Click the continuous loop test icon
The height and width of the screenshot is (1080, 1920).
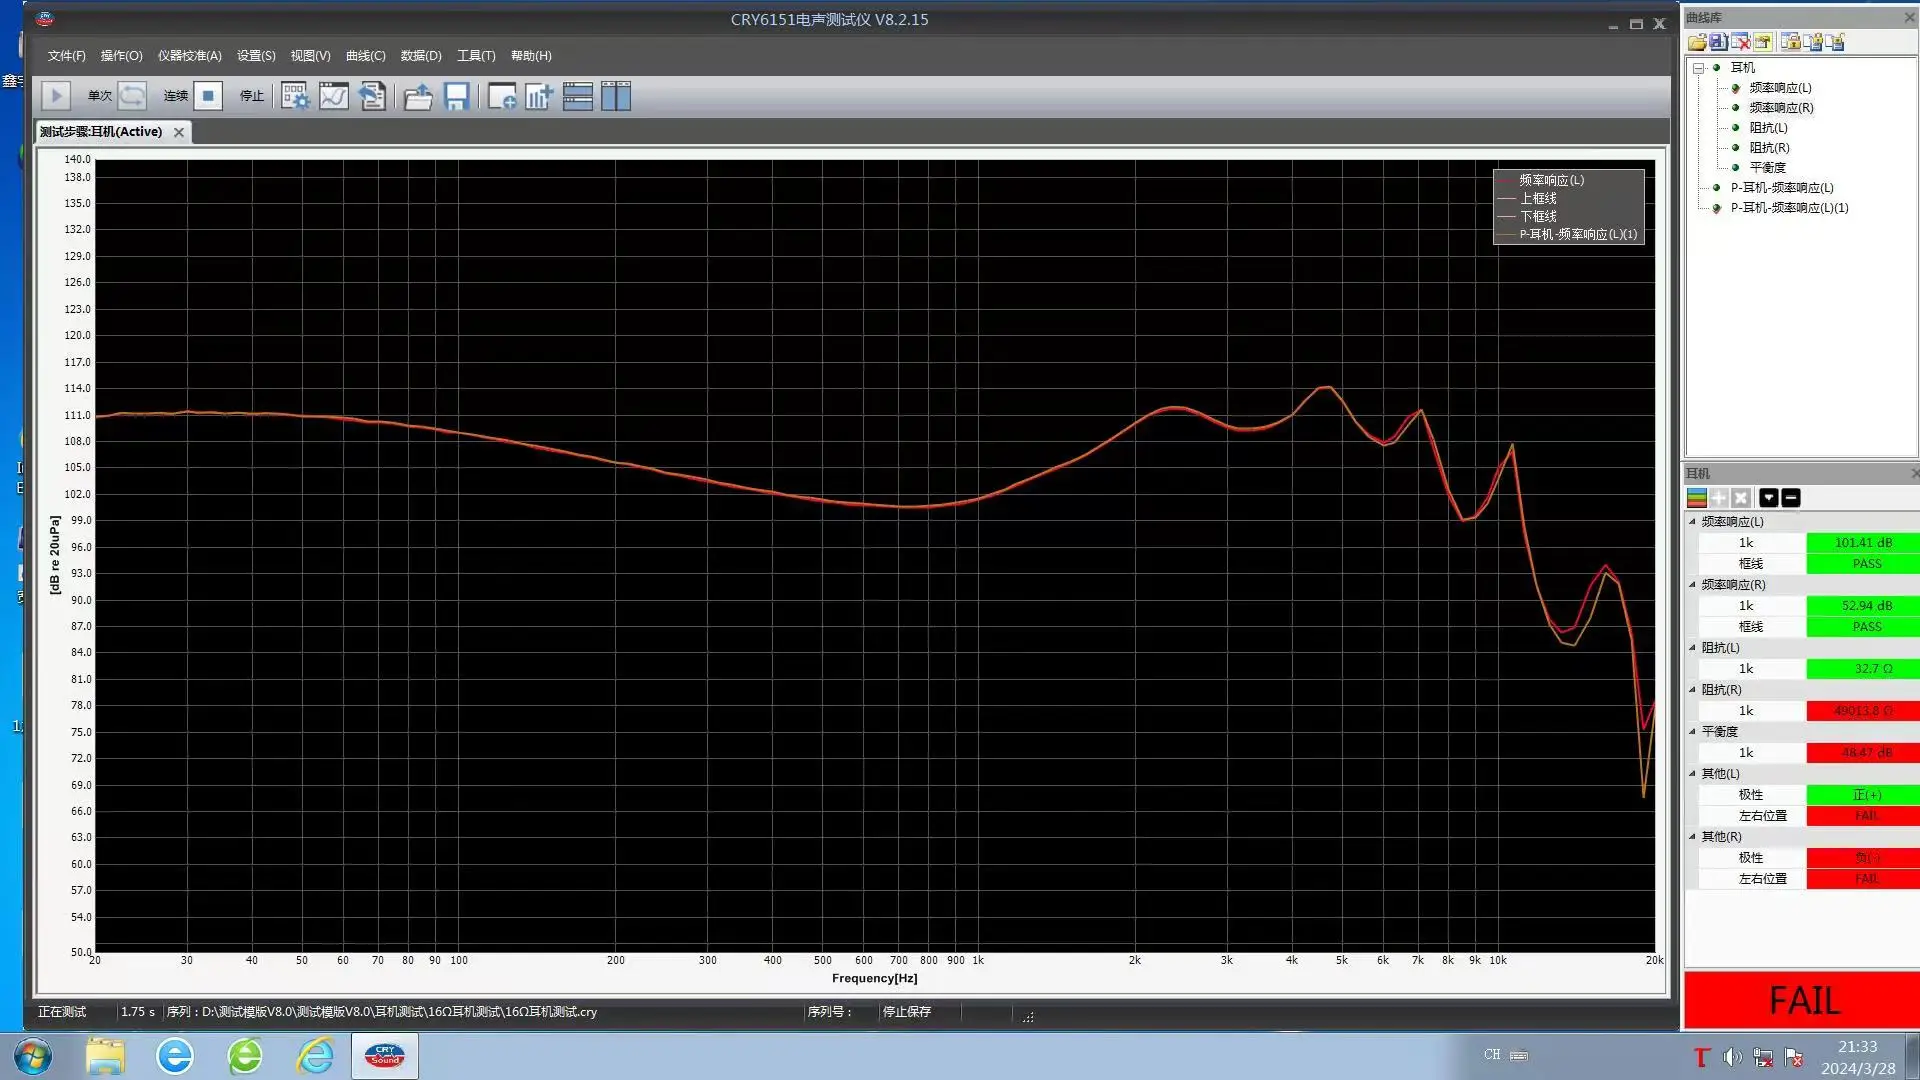[132, 96]
